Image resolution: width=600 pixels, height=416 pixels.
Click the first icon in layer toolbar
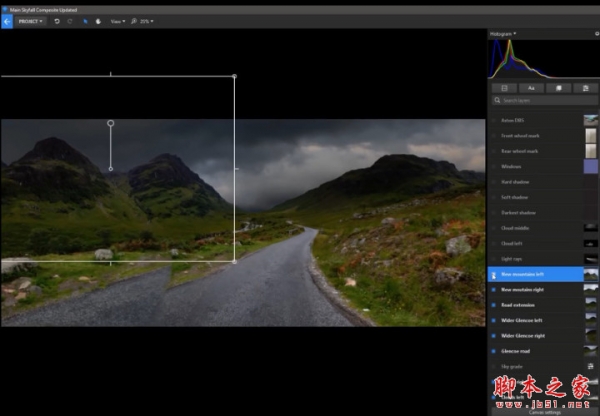coord(504,88)
